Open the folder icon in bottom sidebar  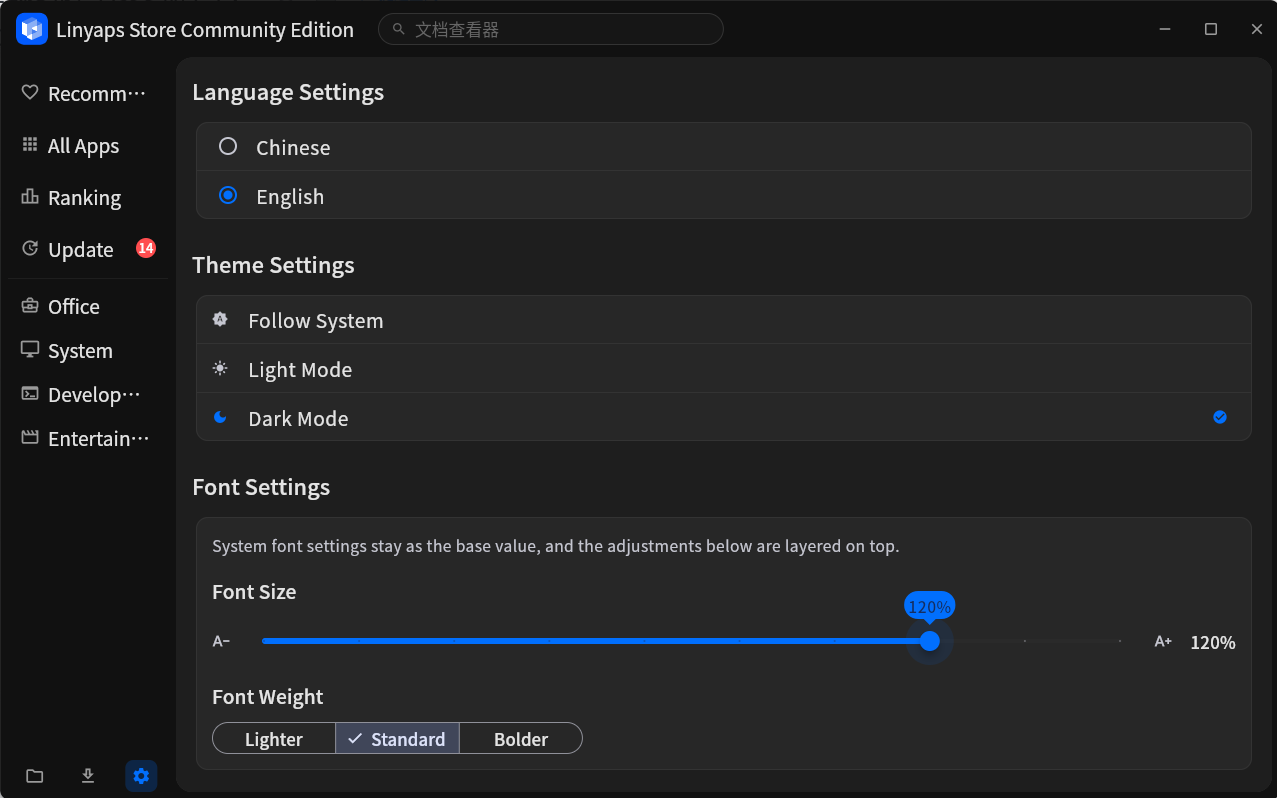coord(35,776)
